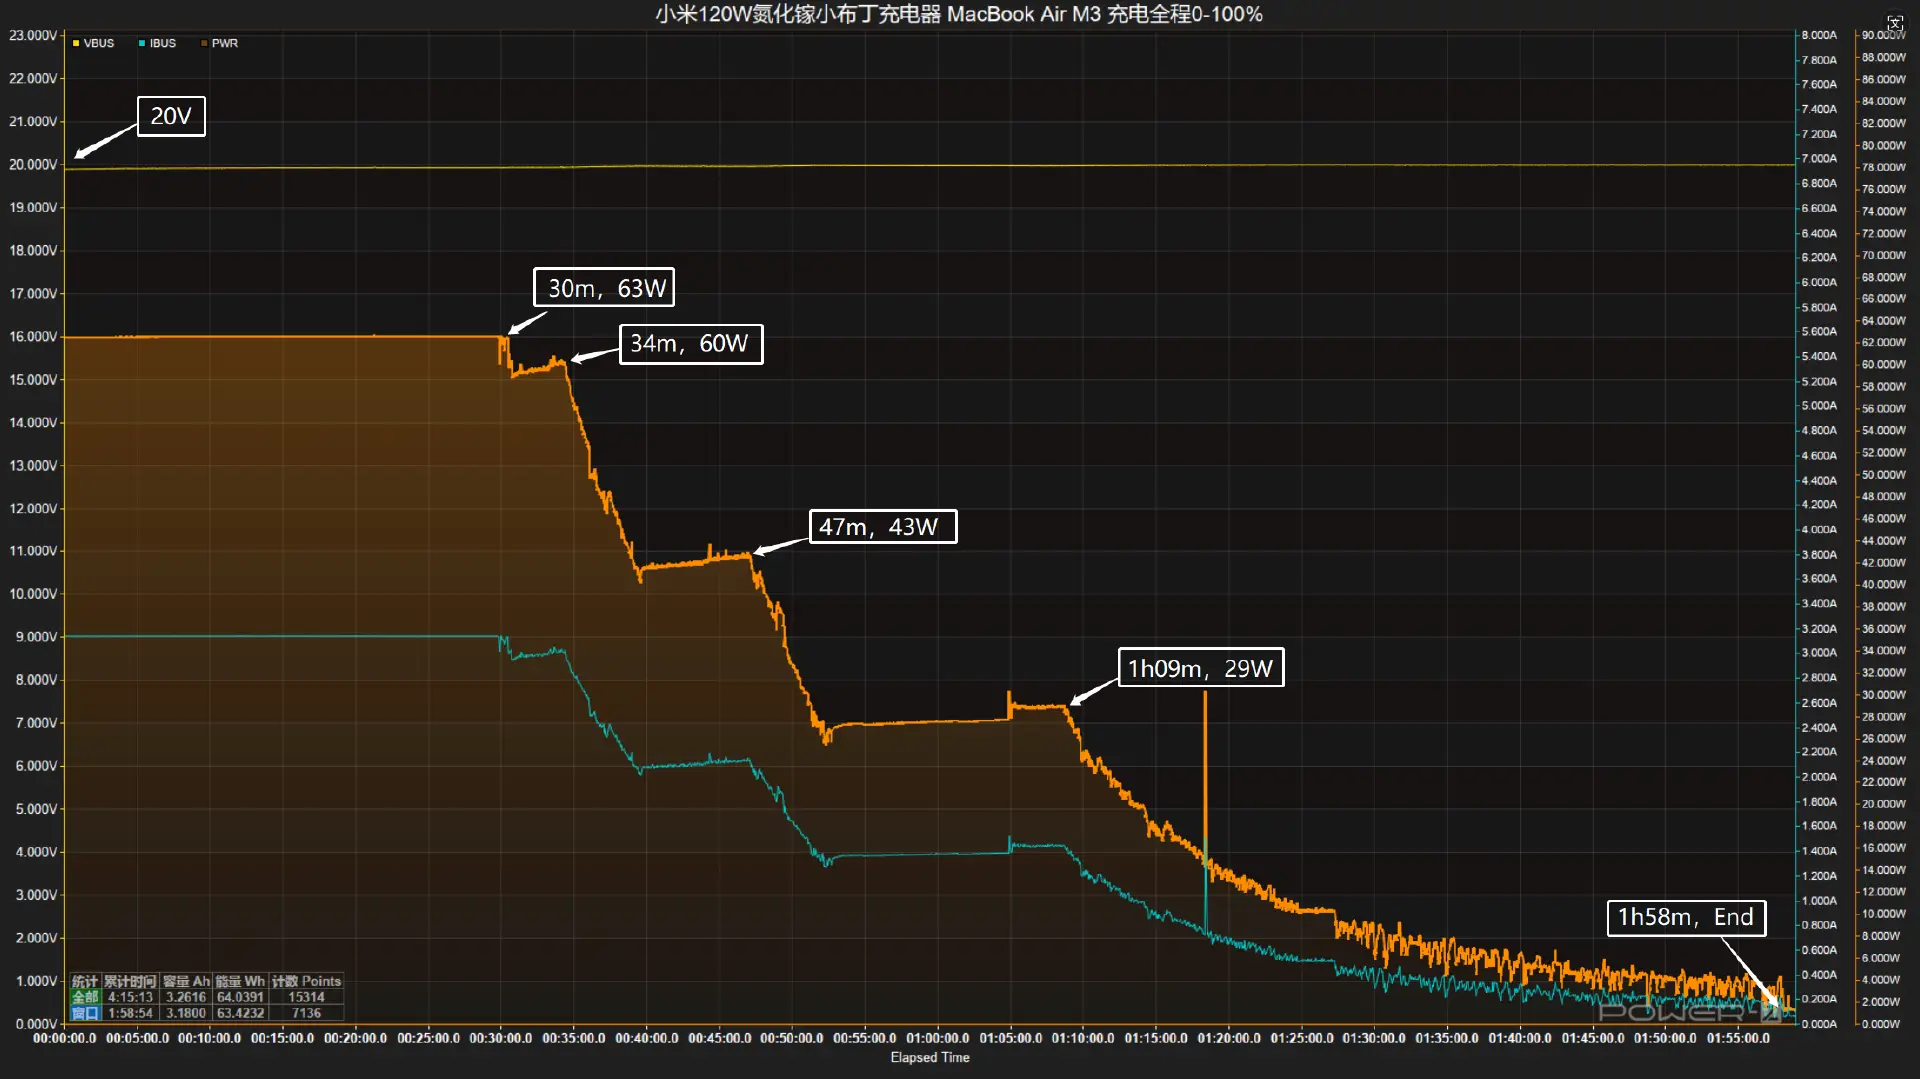The height and width of the screenshot is (1079, 1920).
Task: Toggle the PWR legend entry
Action: pyautogui.click(x=219, y=43)
